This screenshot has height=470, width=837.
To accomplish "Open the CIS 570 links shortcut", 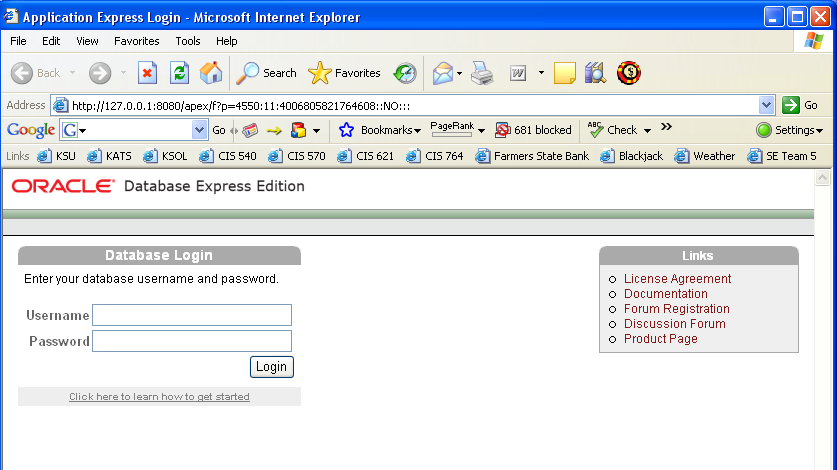I will coord(296,156).
